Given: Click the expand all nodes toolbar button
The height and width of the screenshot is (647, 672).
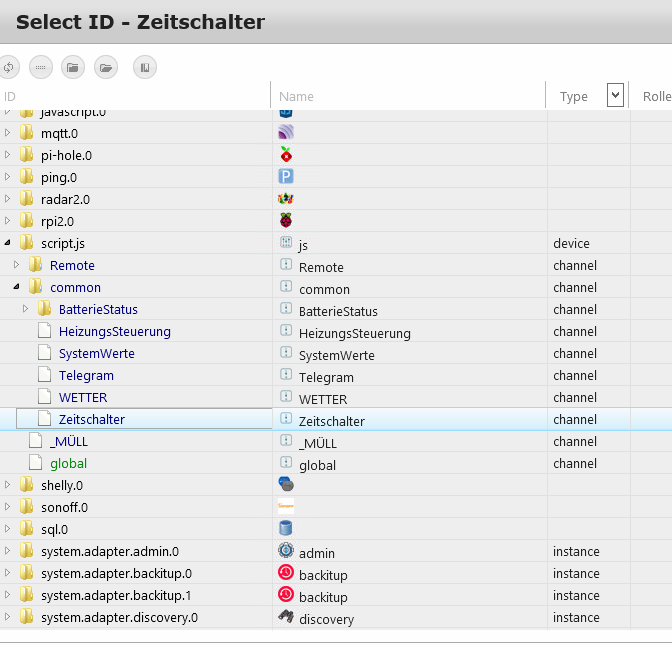Looking at the screenshot, I should [106, 67].
